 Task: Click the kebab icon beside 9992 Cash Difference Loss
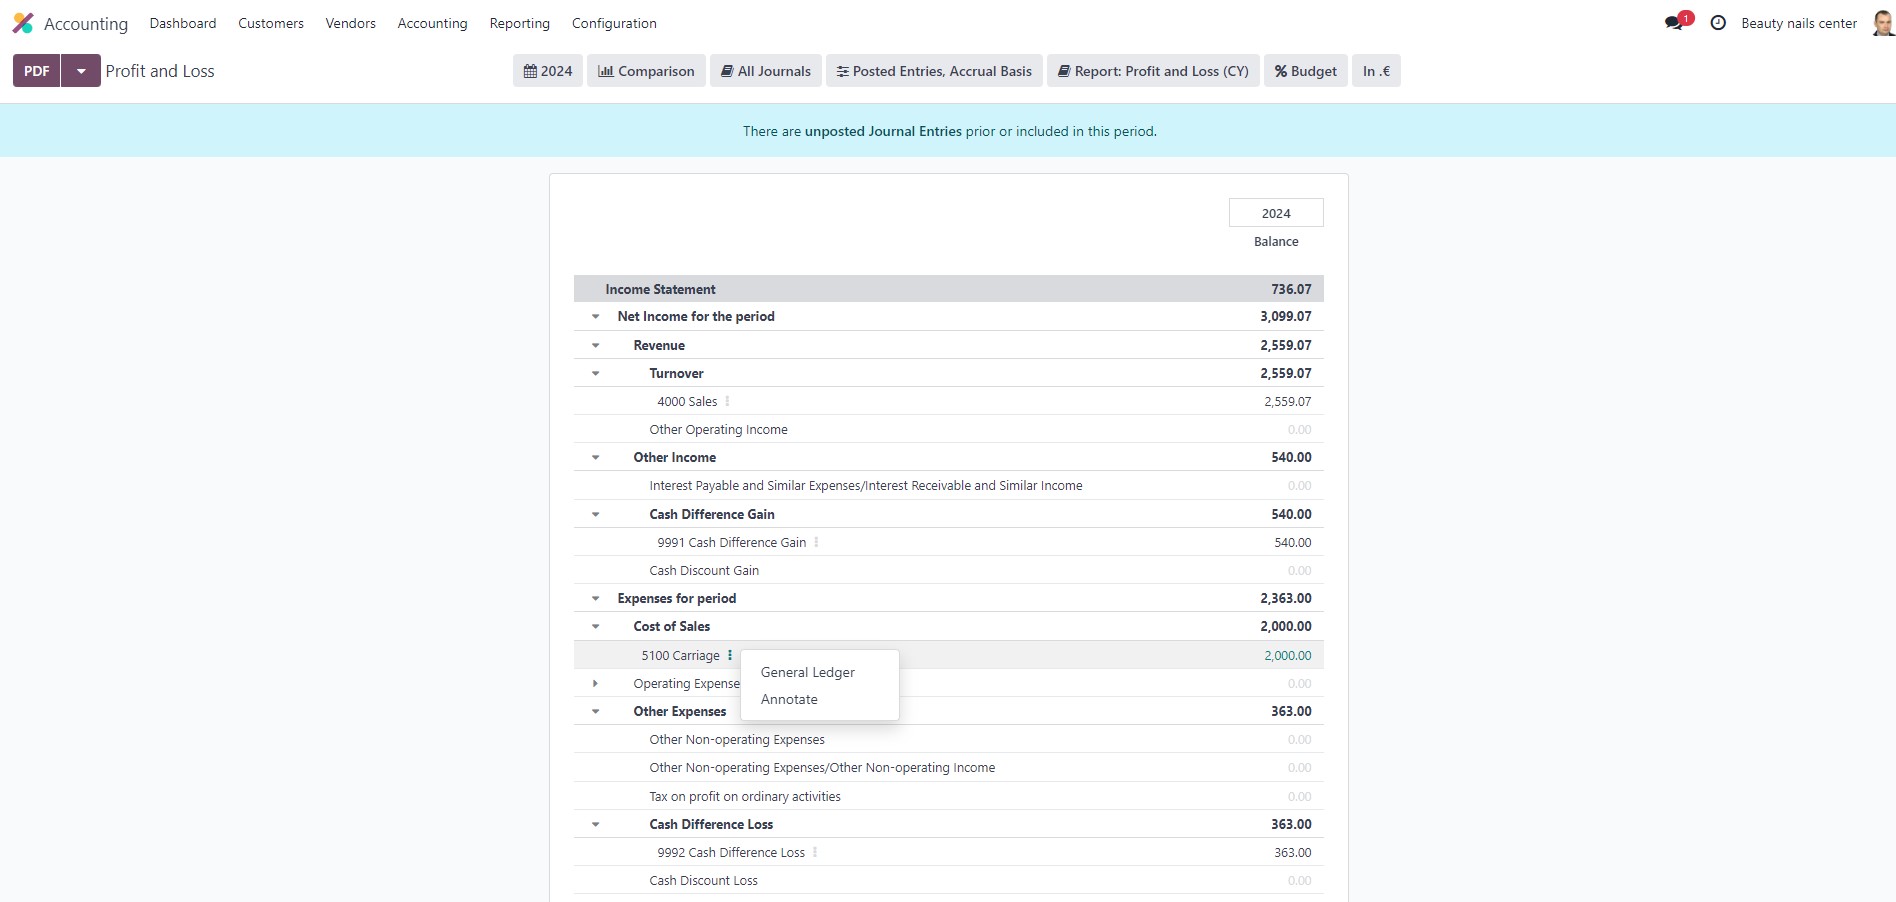815,852
